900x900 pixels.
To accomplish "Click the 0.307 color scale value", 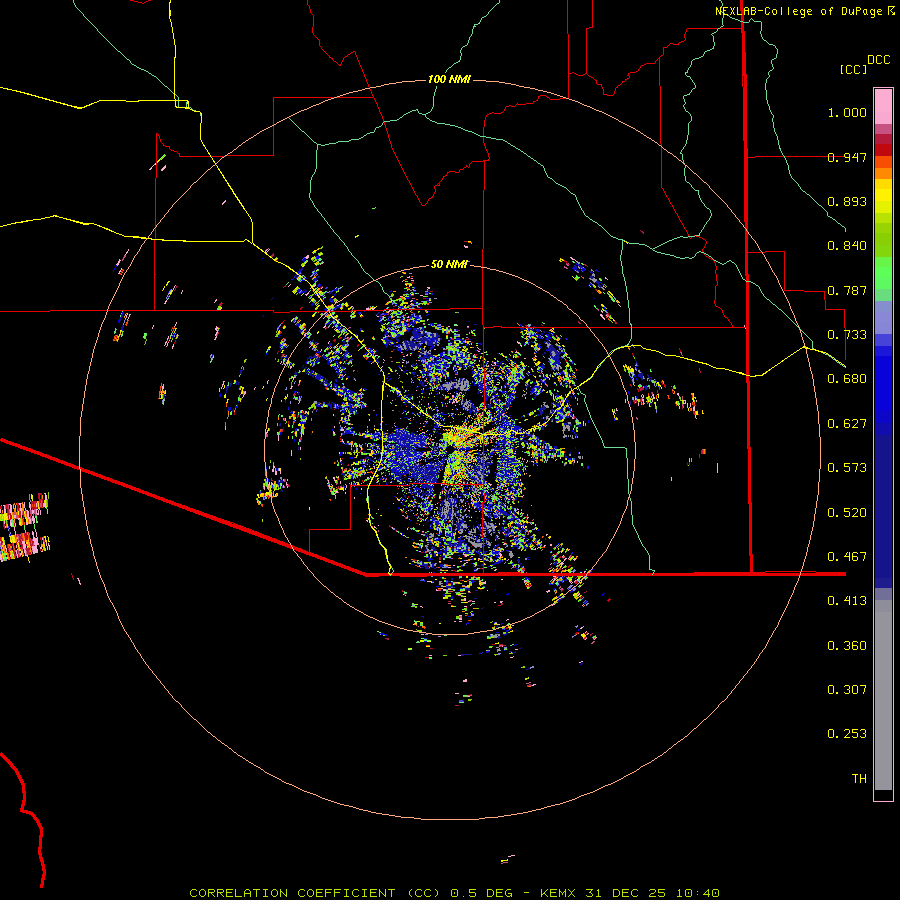I will [847, 690].
